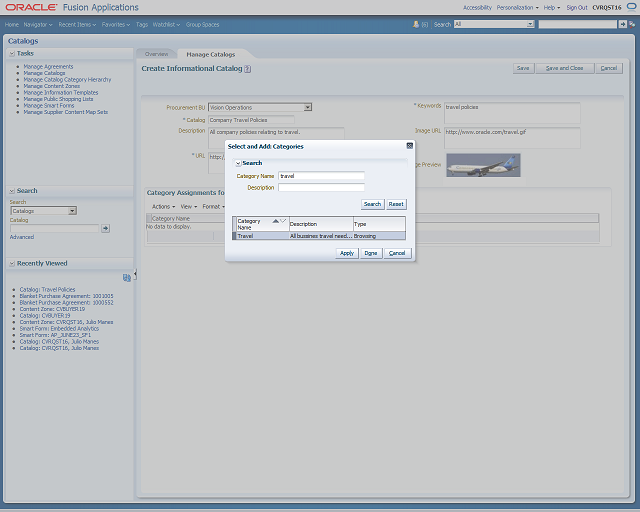Viewport: 640px width, 512px height.
Task: Click the dialog Search button
Action: coord(372,204)
